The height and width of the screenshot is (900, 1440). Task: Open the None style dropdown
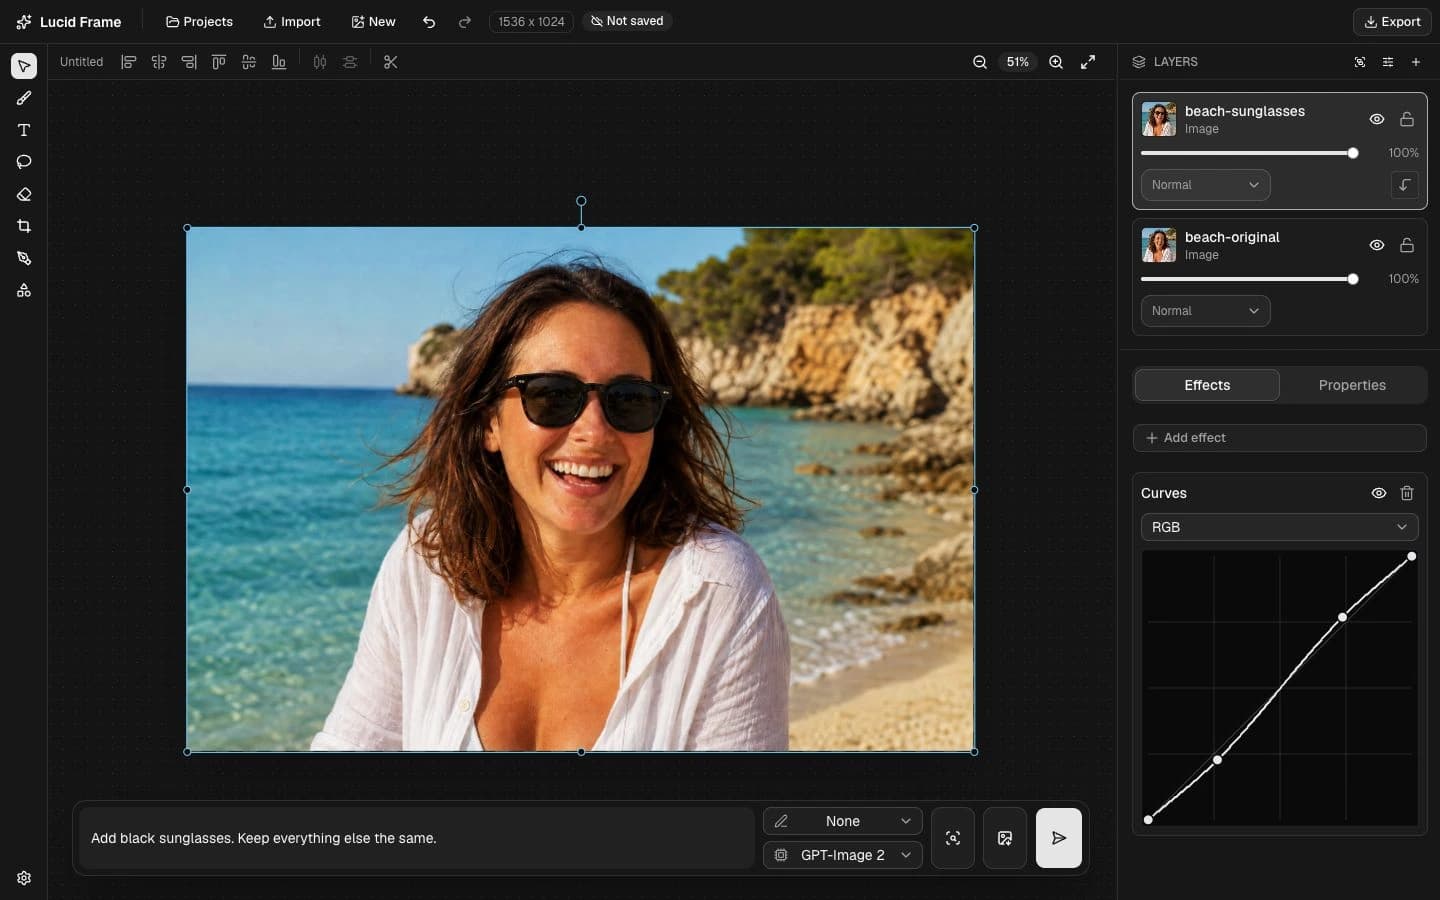pyautogui.click(x=843, y=821)
